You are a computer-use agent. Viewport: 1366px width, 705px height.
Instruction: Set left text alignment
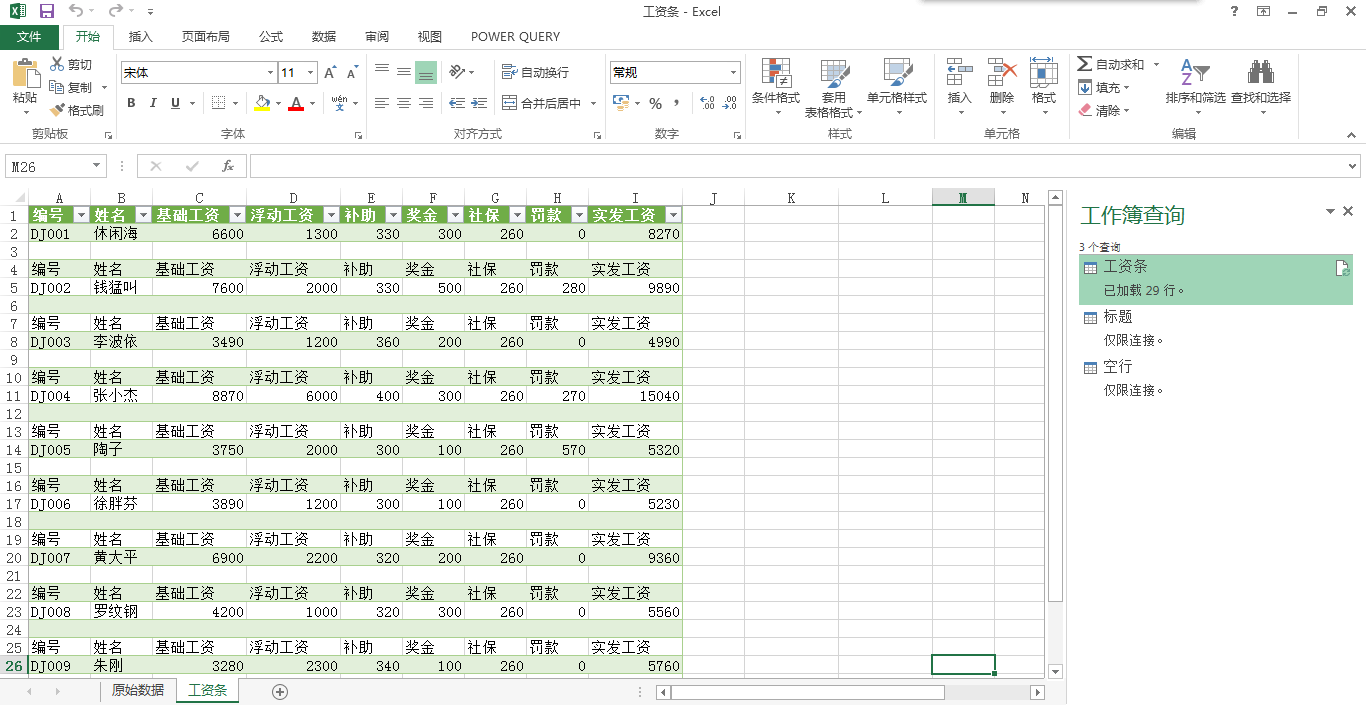(382, 103)
